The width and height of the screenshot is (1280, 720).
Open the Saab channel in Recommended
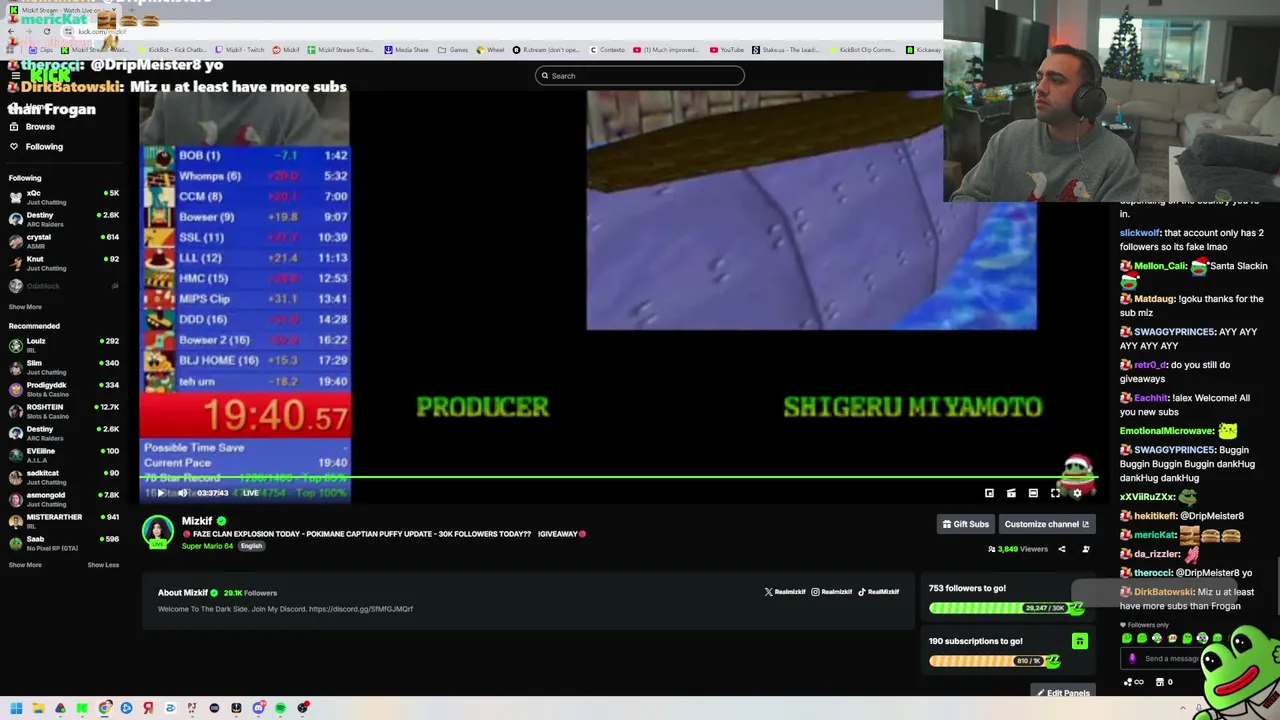(62, 543)
